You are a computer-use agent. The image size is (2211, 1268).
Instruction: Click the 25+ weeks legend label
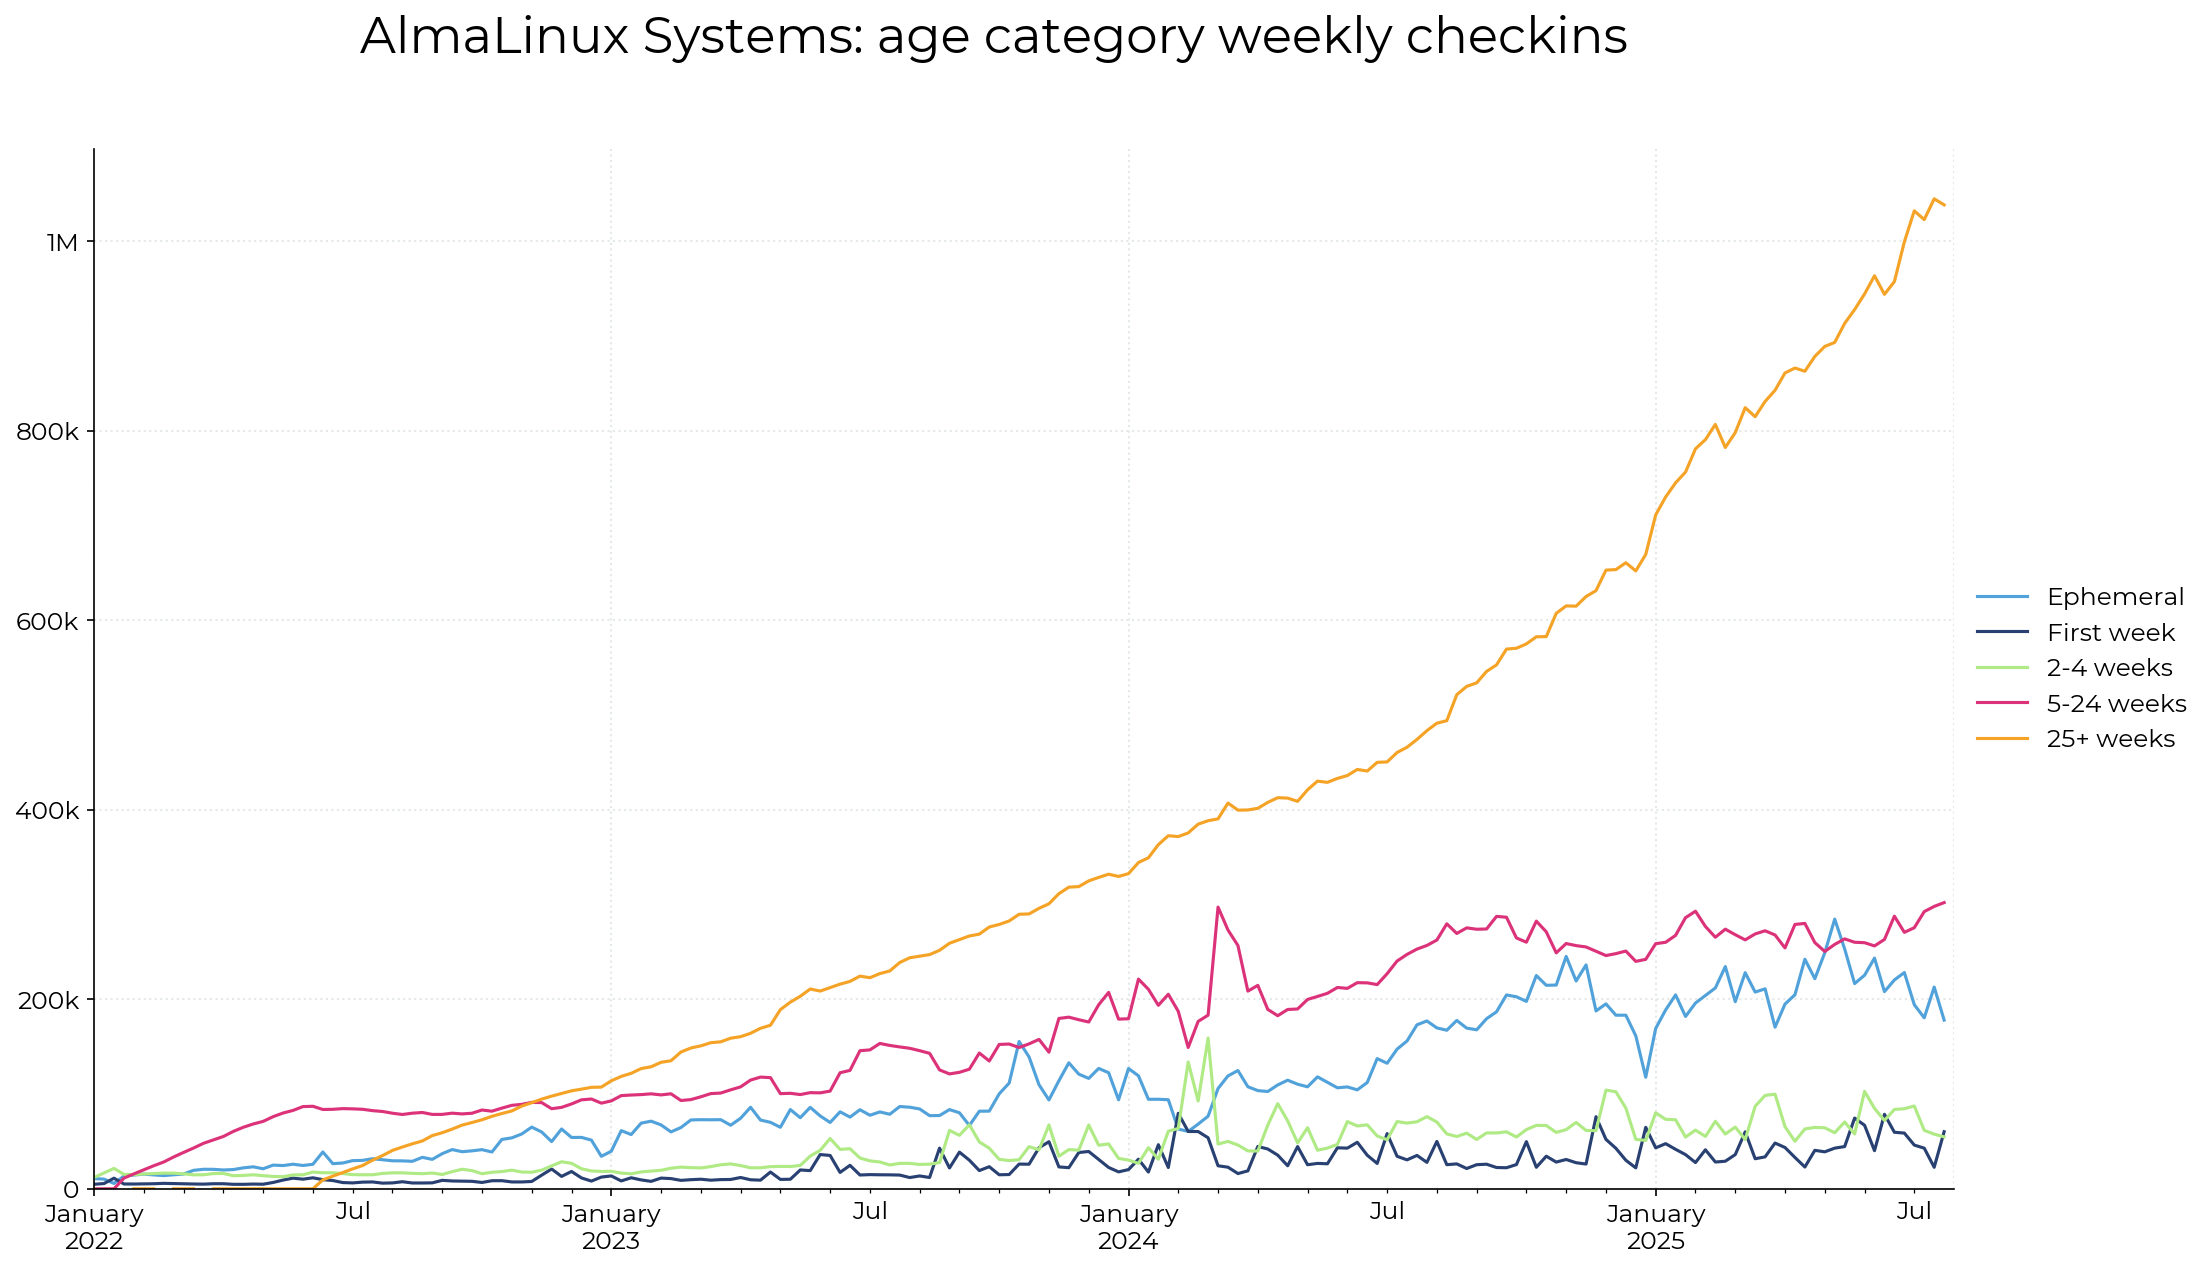point(2111,739)
